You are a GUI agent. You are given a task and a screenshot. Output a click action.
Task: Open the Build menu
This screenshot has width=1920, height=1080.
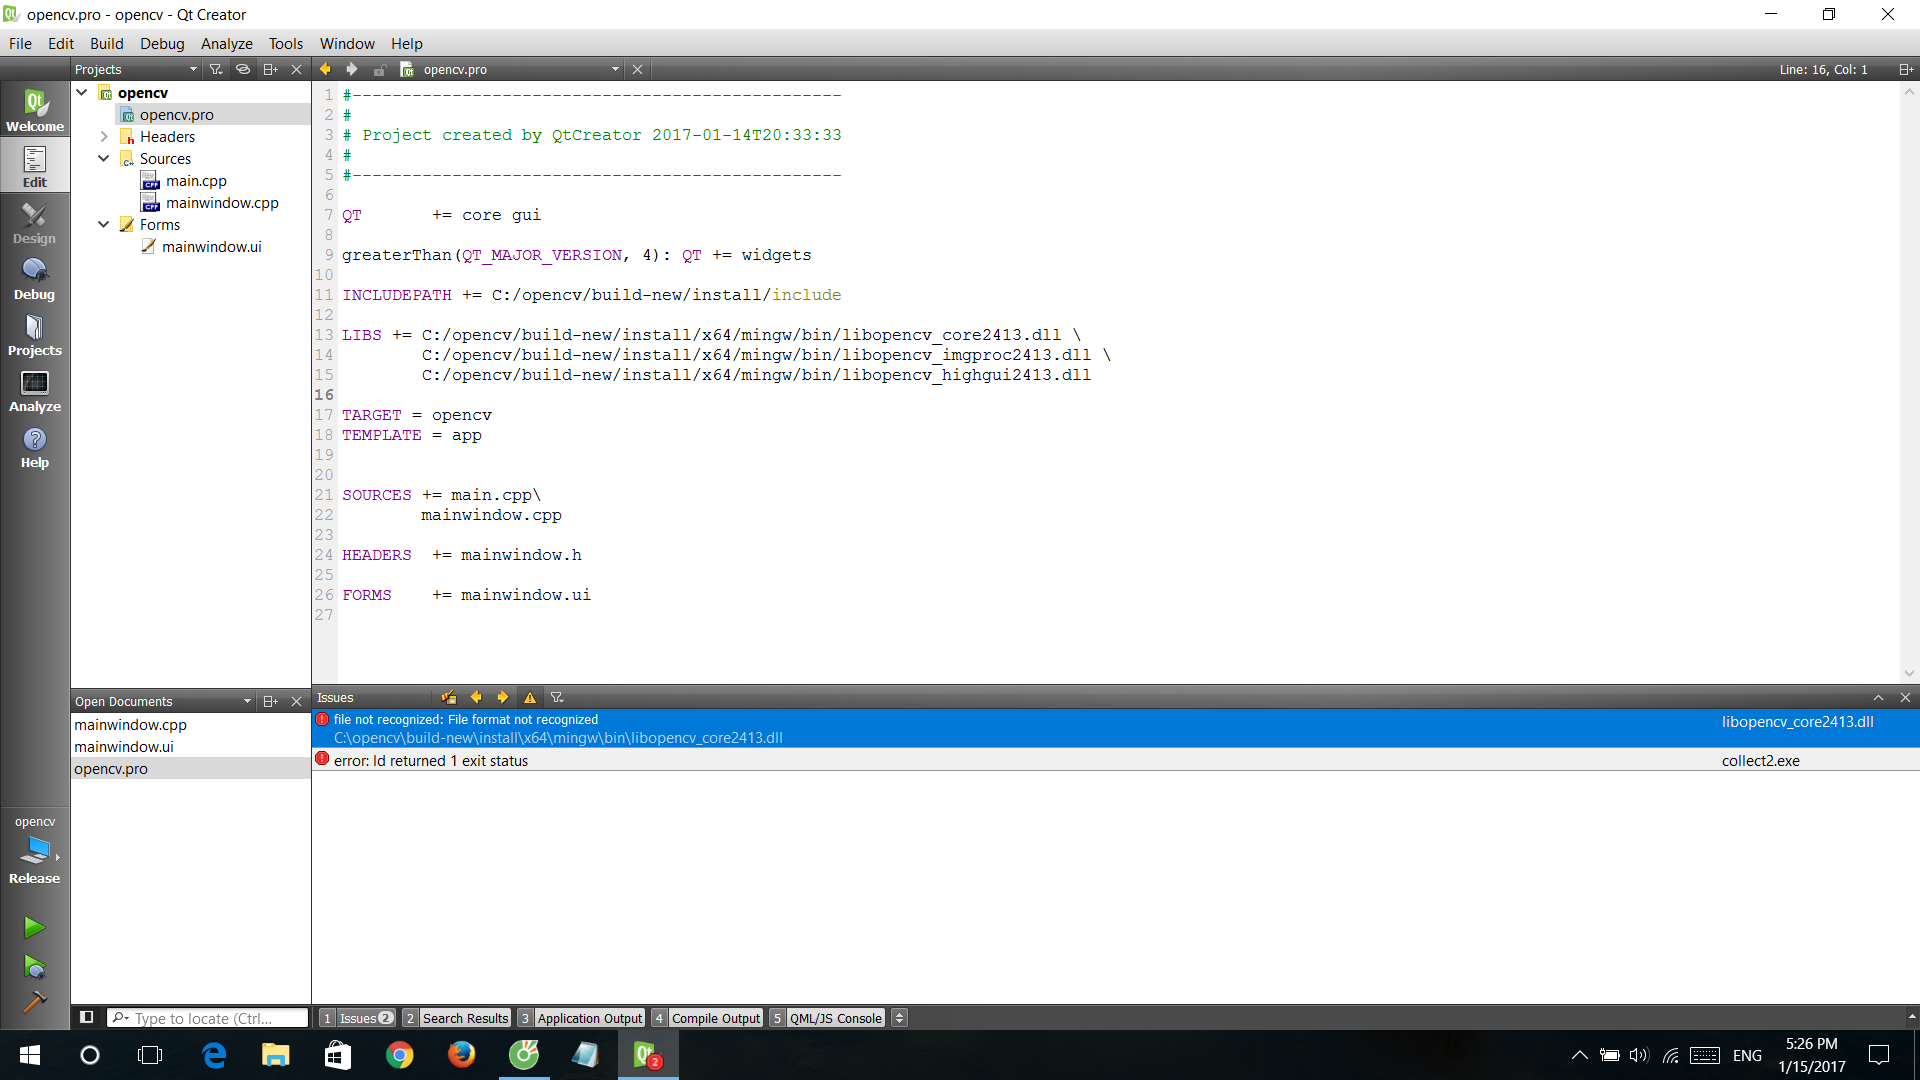pos(106,43)
